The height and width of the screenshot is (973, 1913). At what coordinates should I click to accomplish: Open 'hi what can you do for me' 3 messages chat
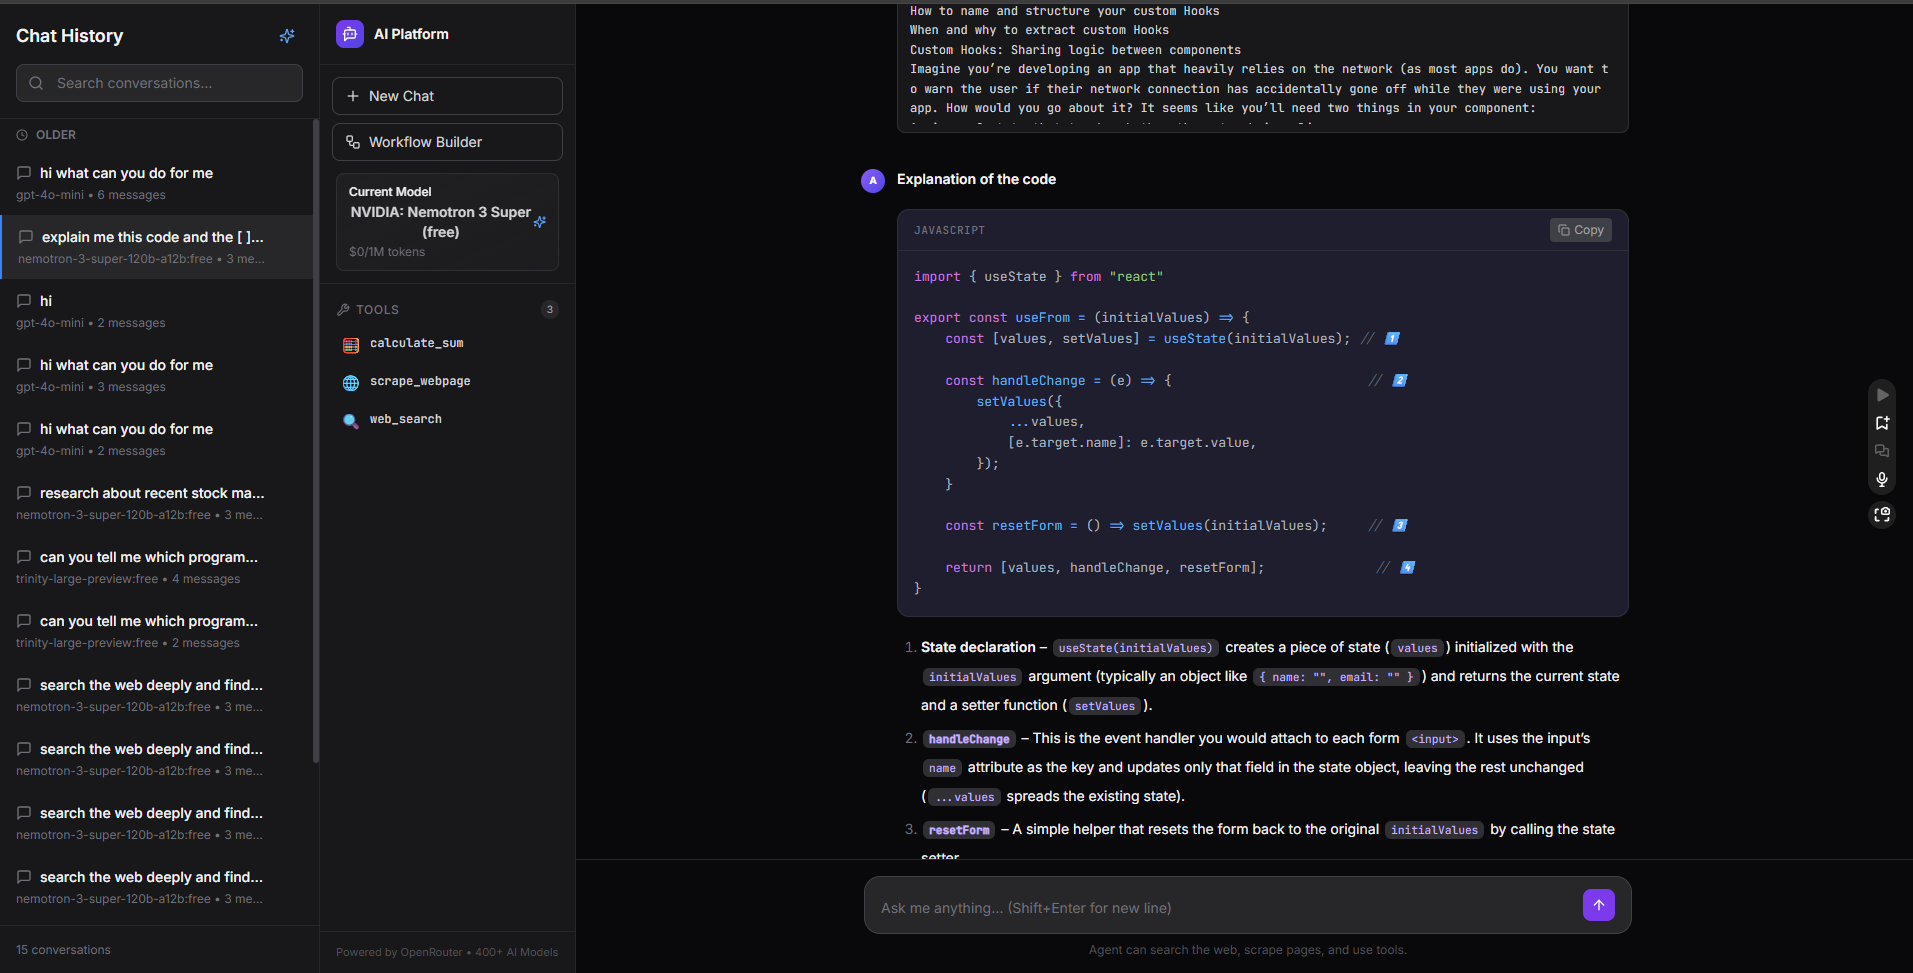pyautogui.click(x=156, y=375)
